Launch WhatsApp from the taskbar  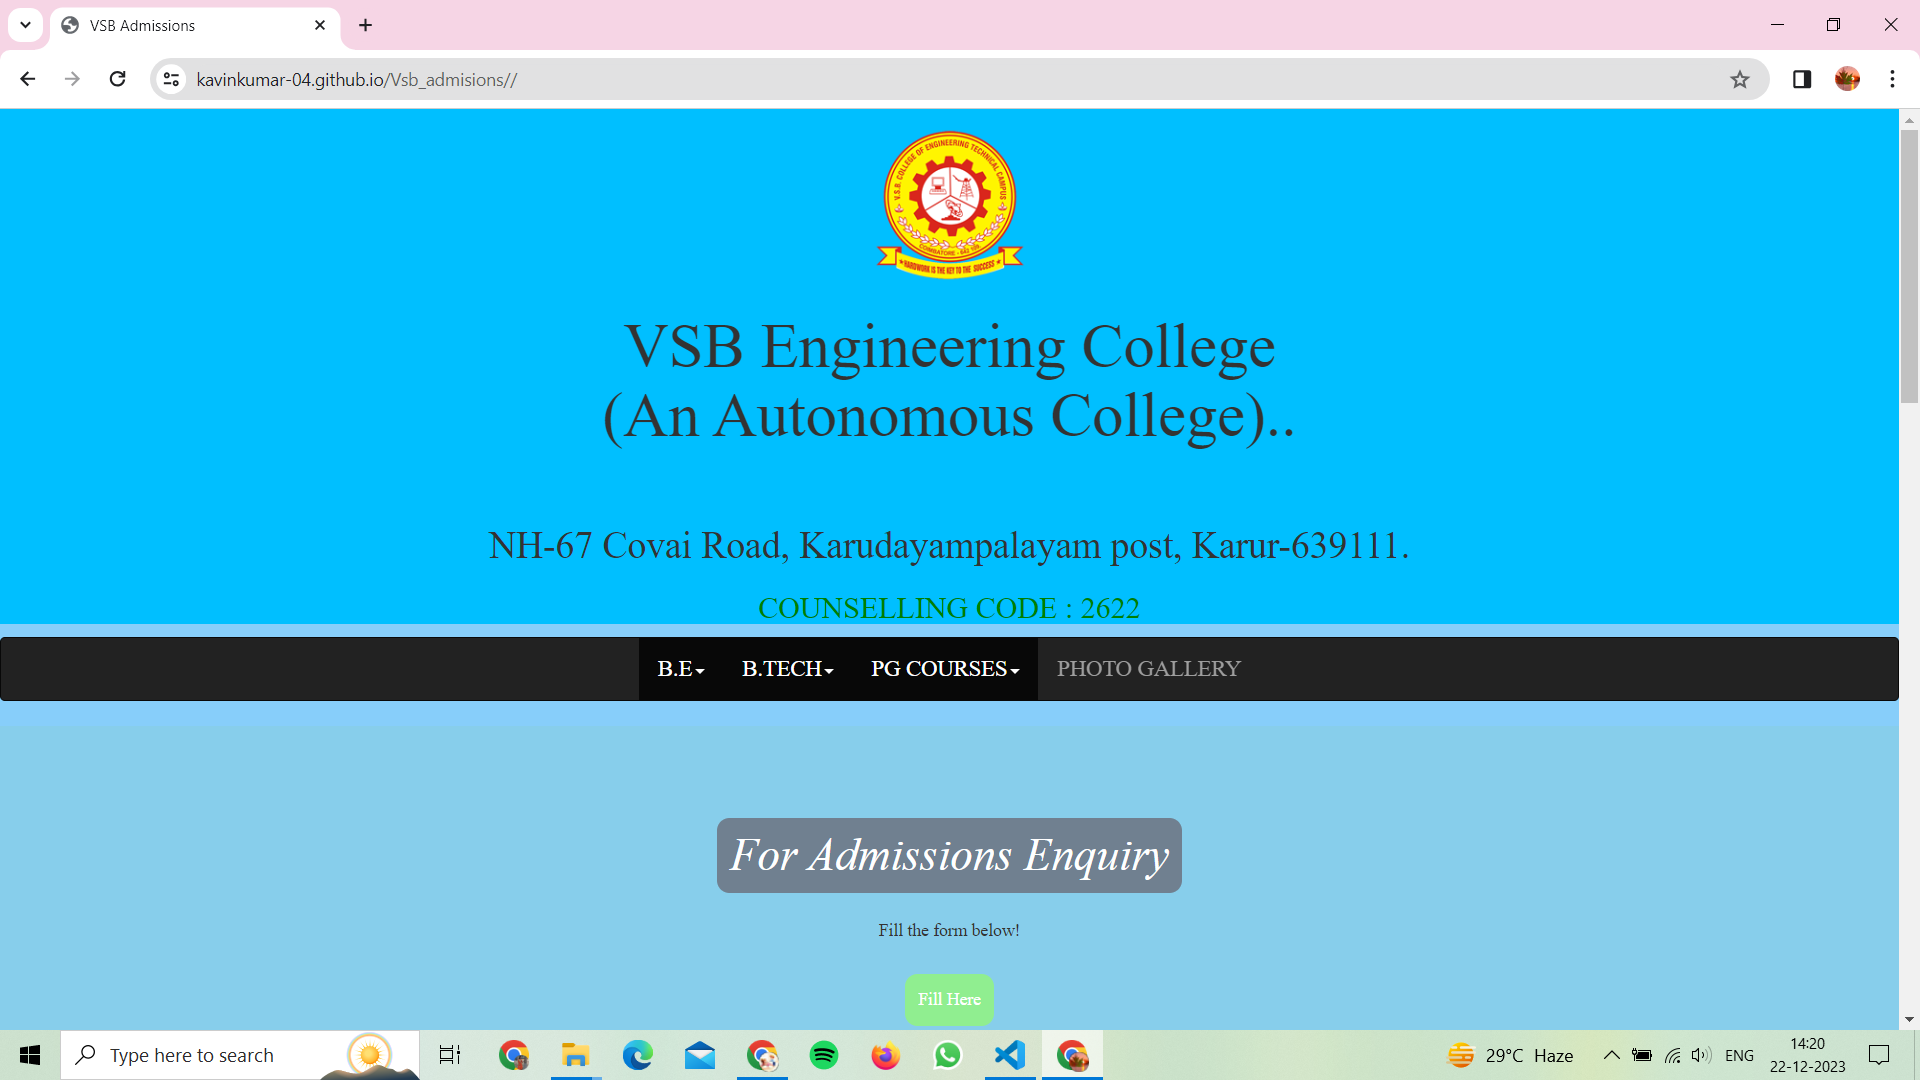(947, 1055)
